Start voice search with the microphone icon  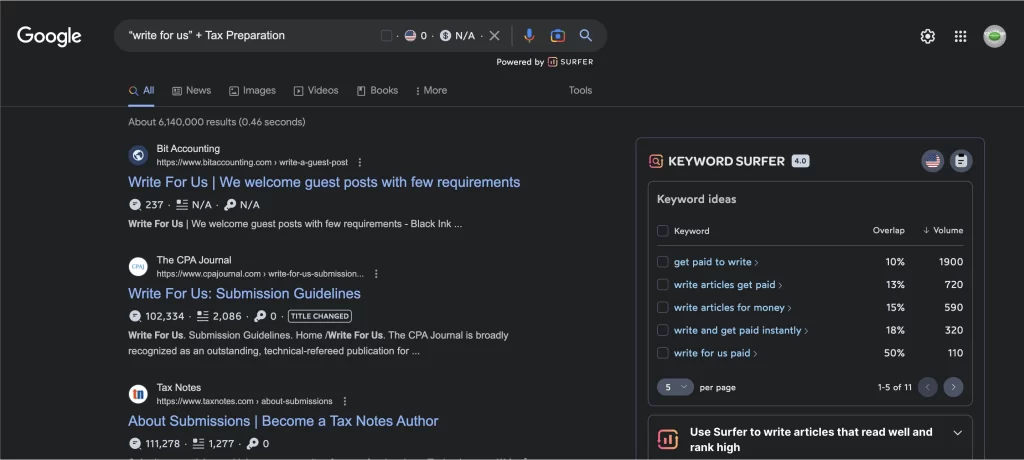[529, 36]
